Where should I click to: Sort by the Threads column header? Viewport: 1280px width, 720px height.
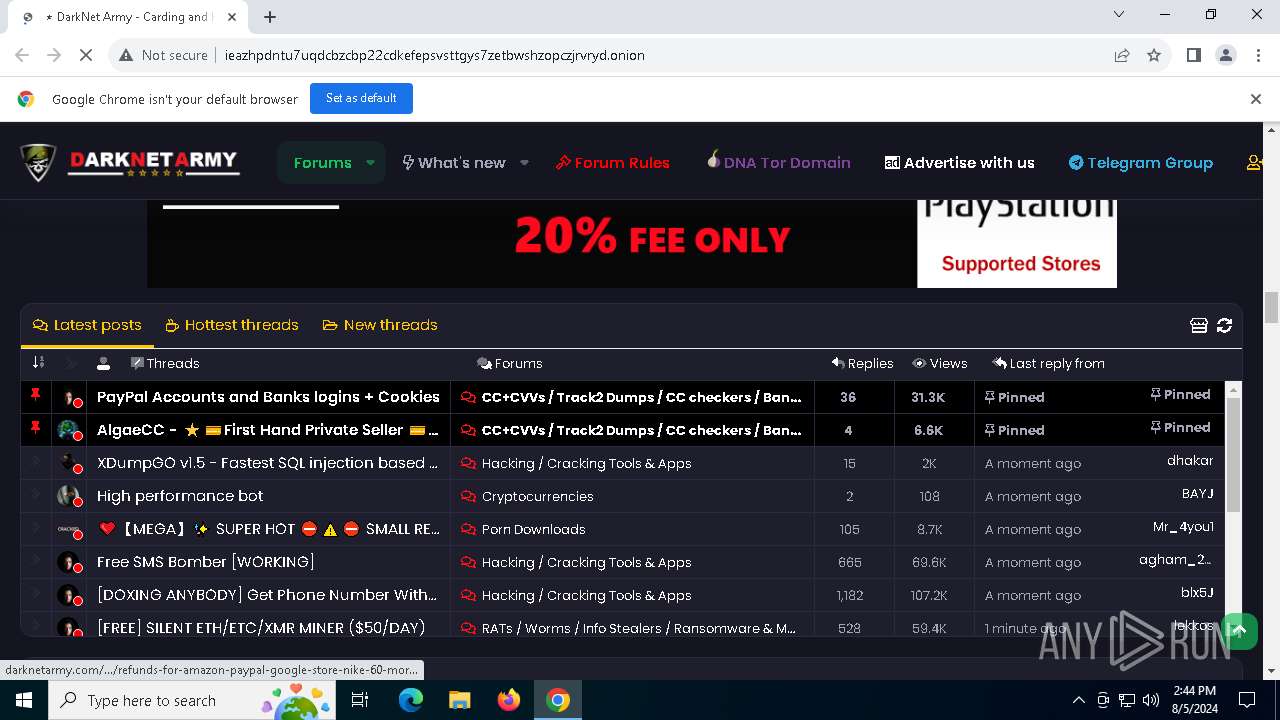165,363
